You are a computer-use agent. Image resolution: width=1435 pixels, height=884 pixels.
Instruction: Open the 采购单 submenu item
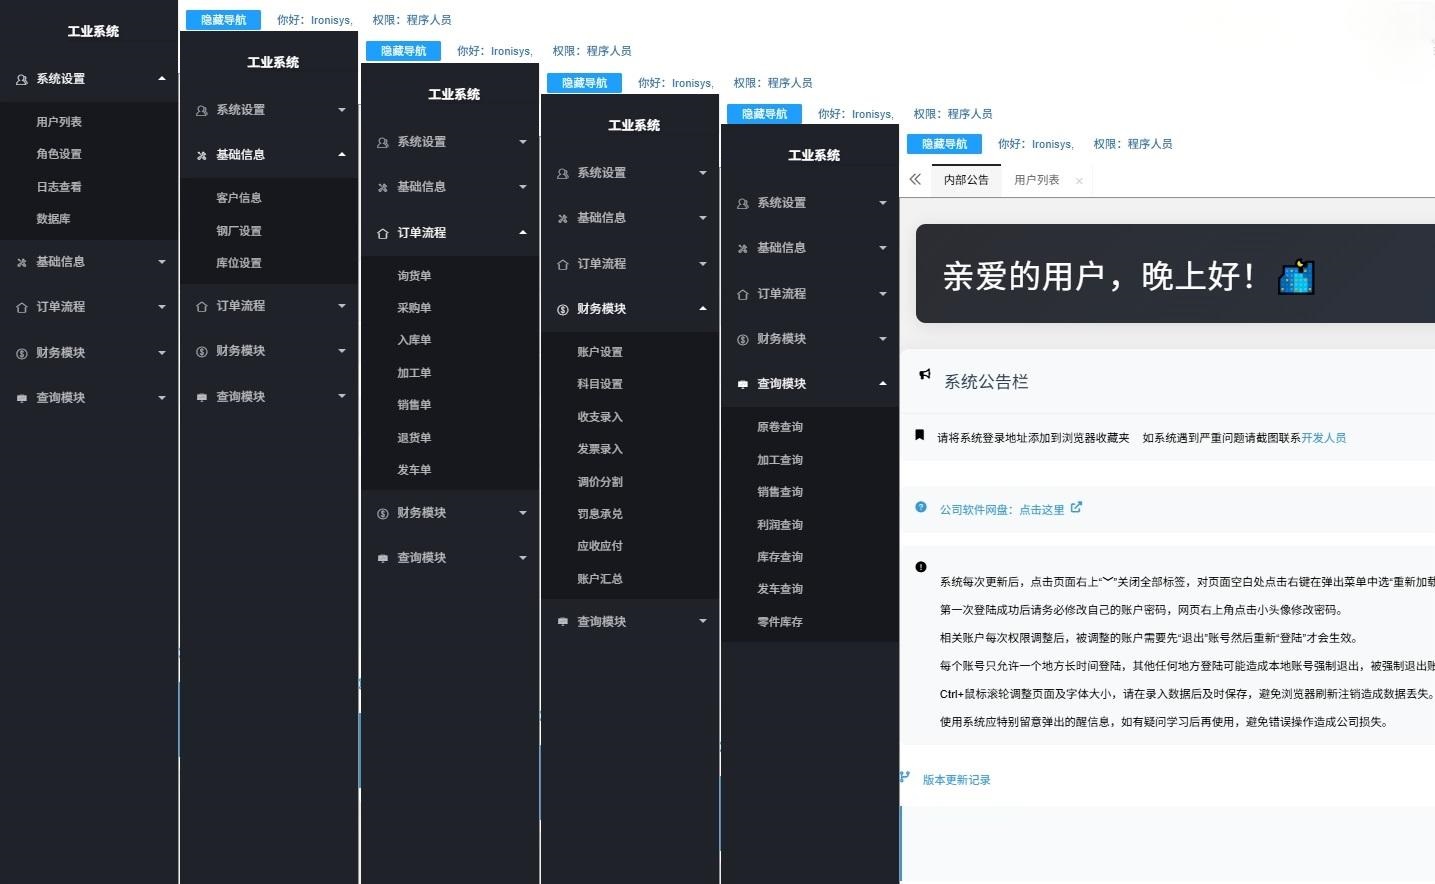pyautogui.click(x=414, y=308)
